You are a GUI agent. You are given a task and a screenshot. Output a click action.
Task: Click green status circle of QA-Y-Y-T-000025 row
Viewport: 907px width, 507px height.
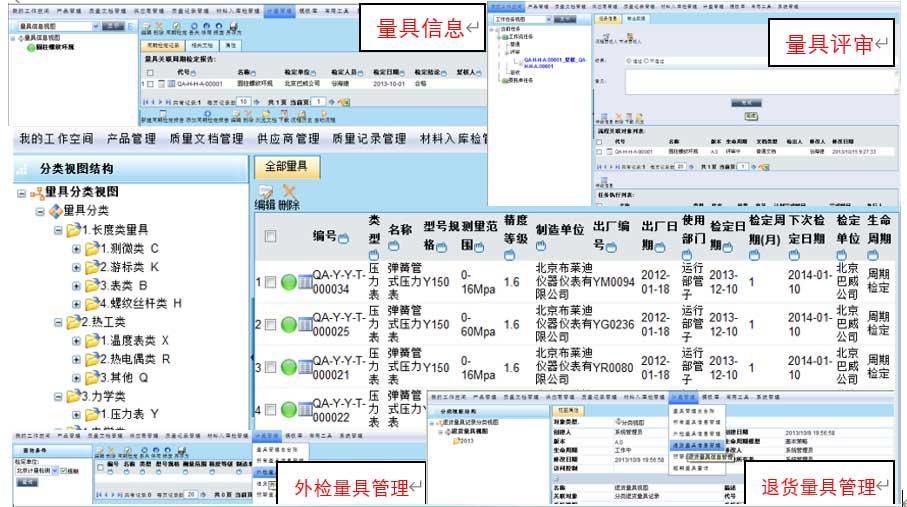pyautogui.click(x=289, y=325)
